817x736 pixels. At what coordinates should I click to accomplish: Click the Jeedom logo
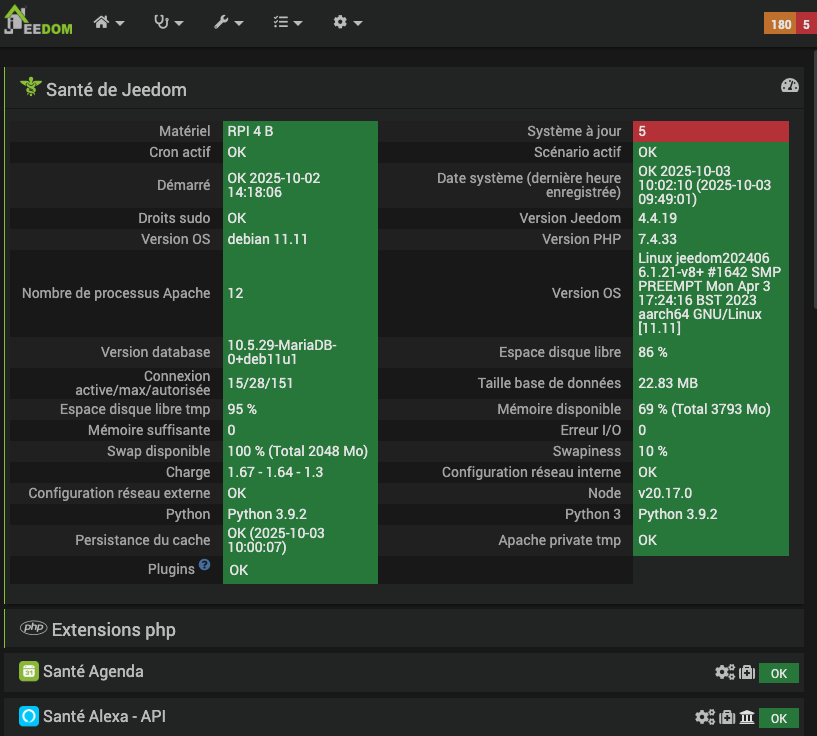coord(37,22)
